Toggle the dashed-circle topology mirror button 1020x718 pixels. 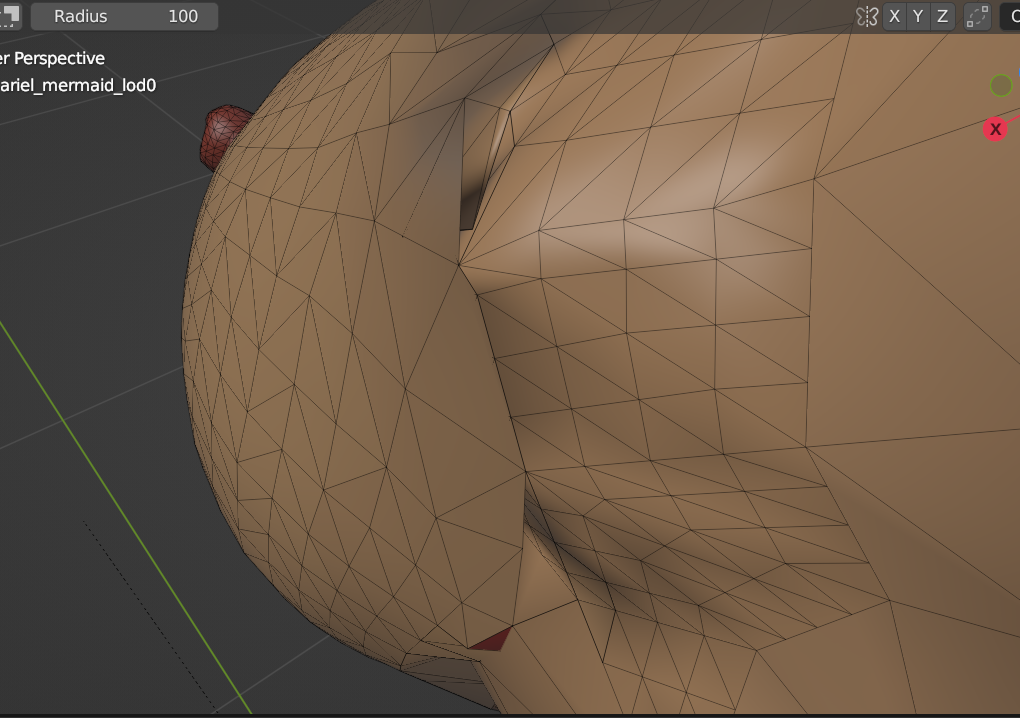pos(977,16)
